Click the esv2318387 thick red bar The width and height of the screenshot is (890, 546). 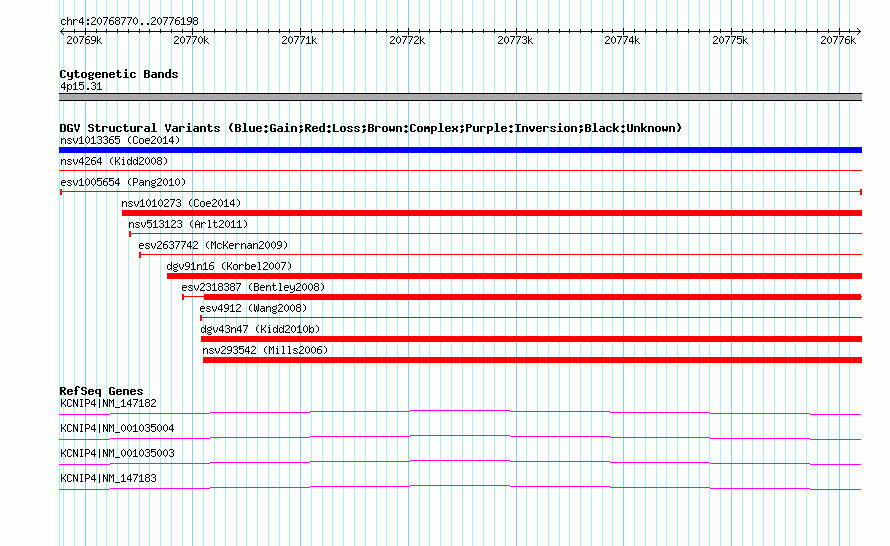pyautogui.click(x=532, y=297)
